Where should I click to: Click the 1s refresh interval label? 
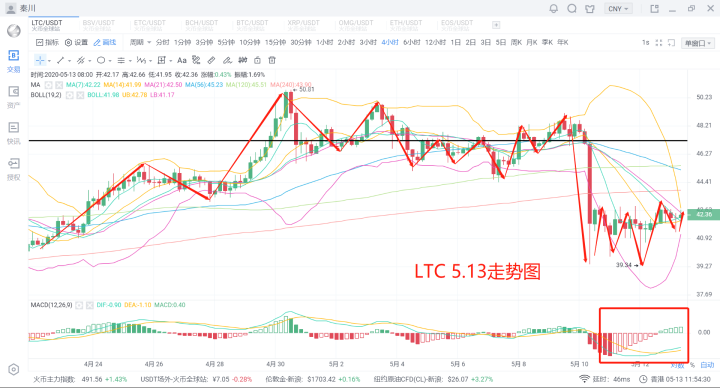[x=645, y=43]
